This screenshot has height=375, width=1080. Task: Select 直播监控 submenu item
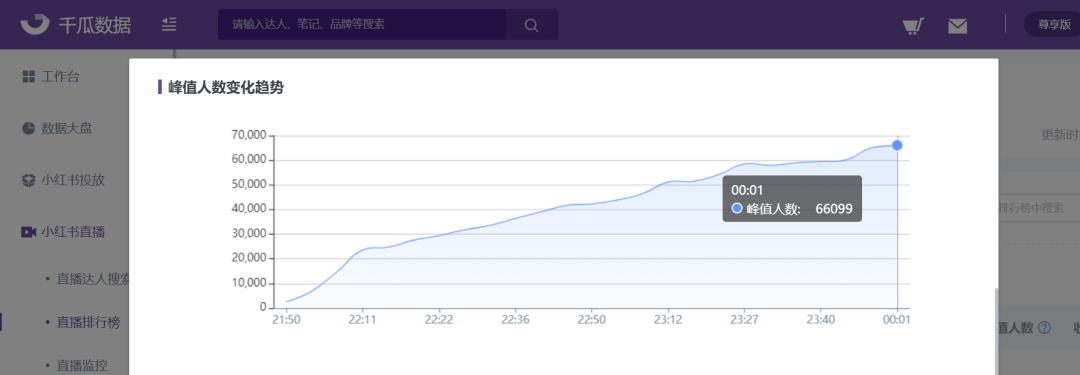(82, 365)
